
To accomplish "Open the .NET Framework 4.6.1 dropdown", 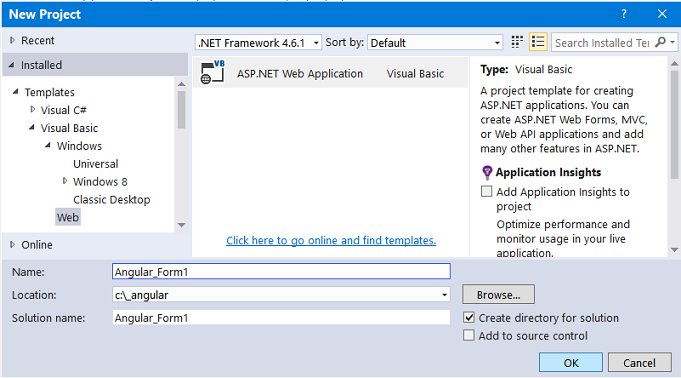I will click(x=258, y=43).
